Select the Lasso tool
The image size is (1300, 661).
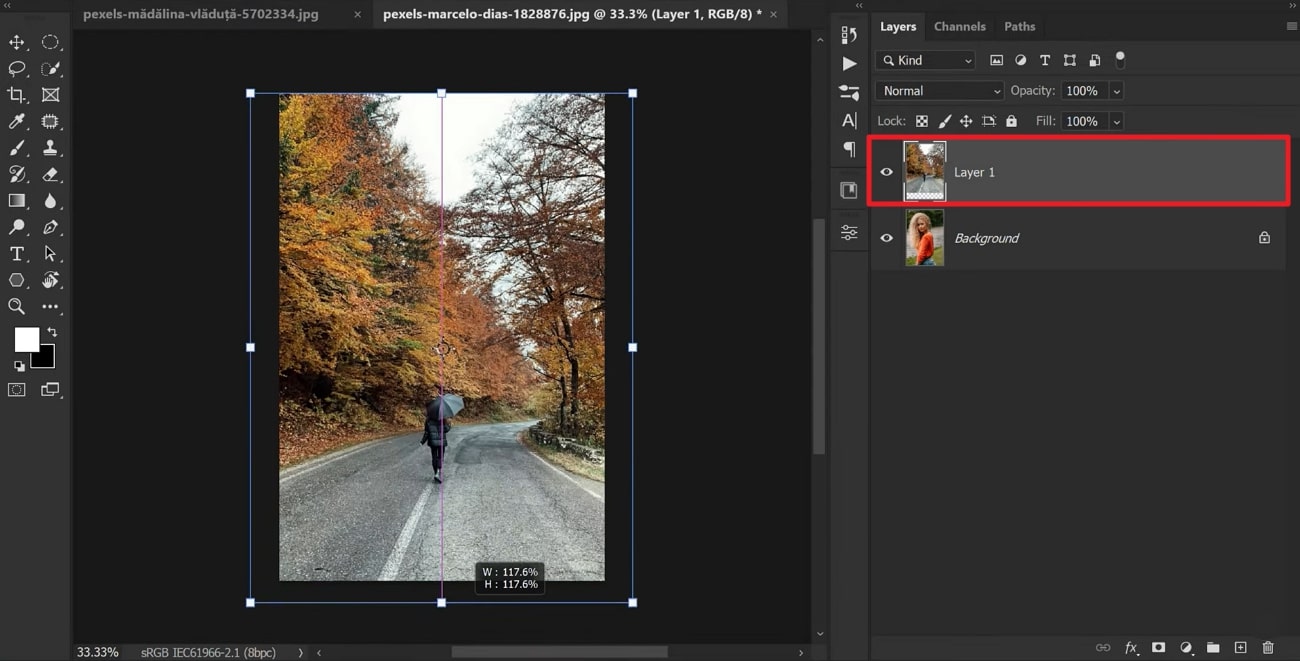[16, 68]
